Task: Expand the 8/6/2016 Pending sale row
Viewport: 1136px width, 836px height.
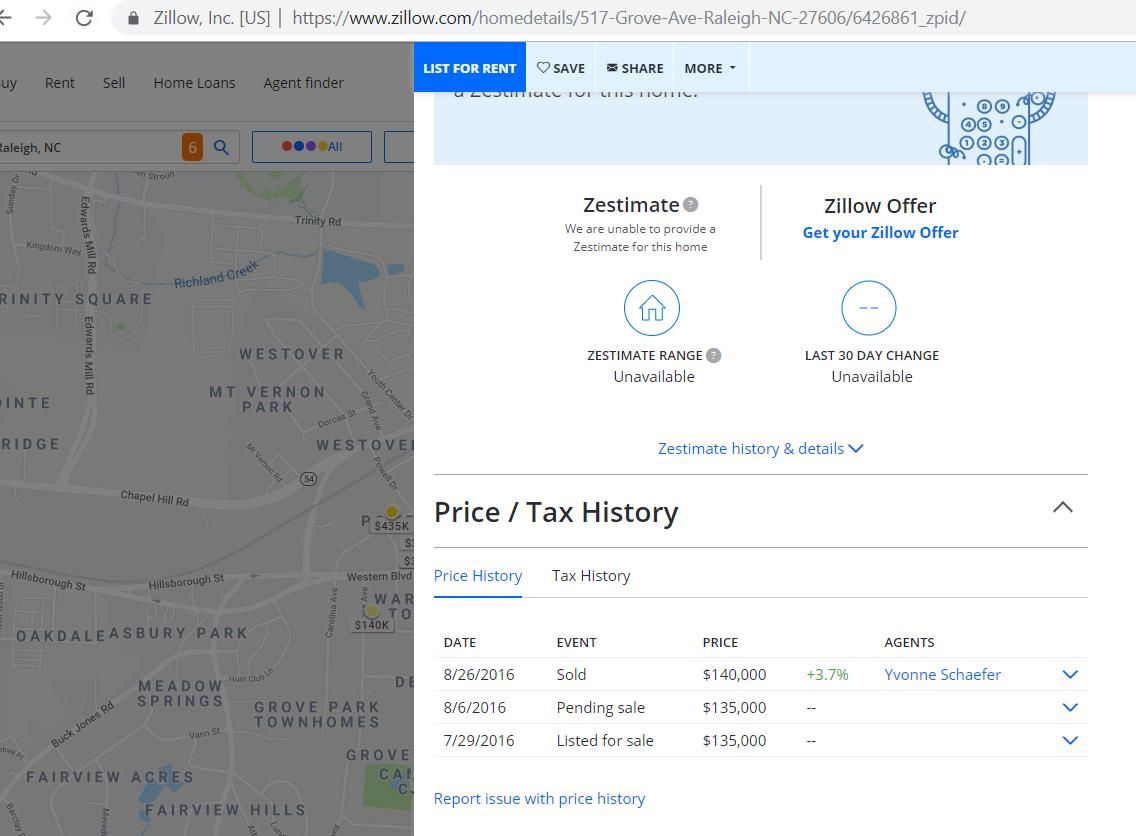Action: point(1070,708)
